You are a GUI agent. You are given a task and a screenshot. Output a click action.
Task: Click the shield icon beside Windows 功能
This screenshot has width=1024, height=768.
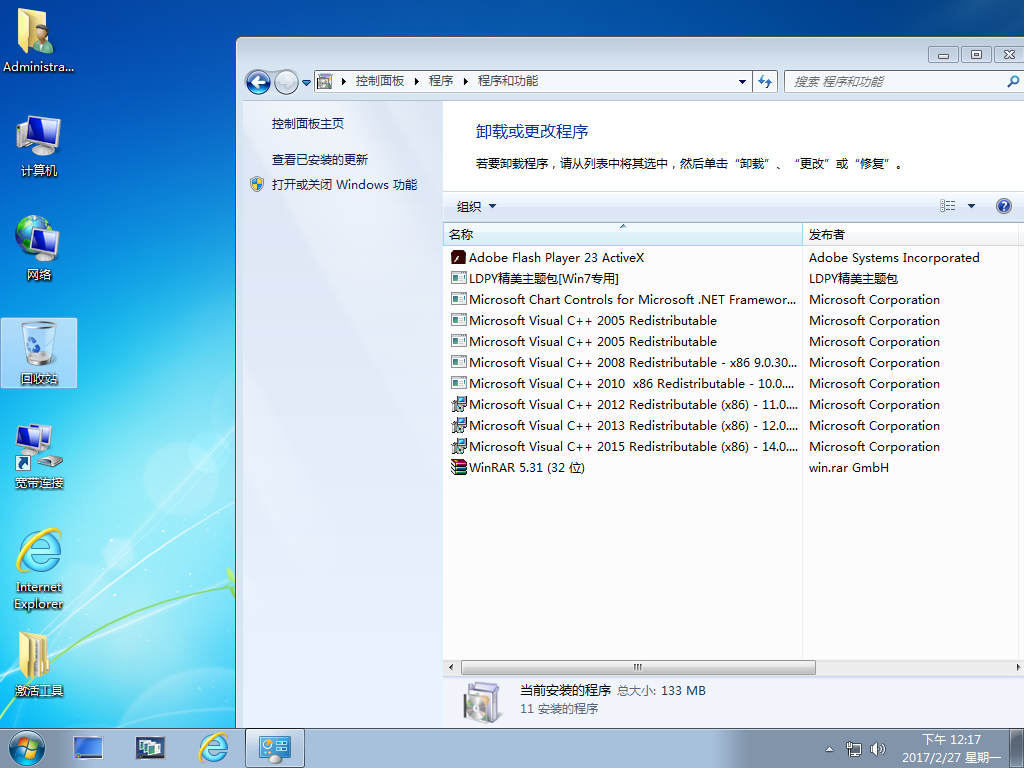[x=257, y=184]
